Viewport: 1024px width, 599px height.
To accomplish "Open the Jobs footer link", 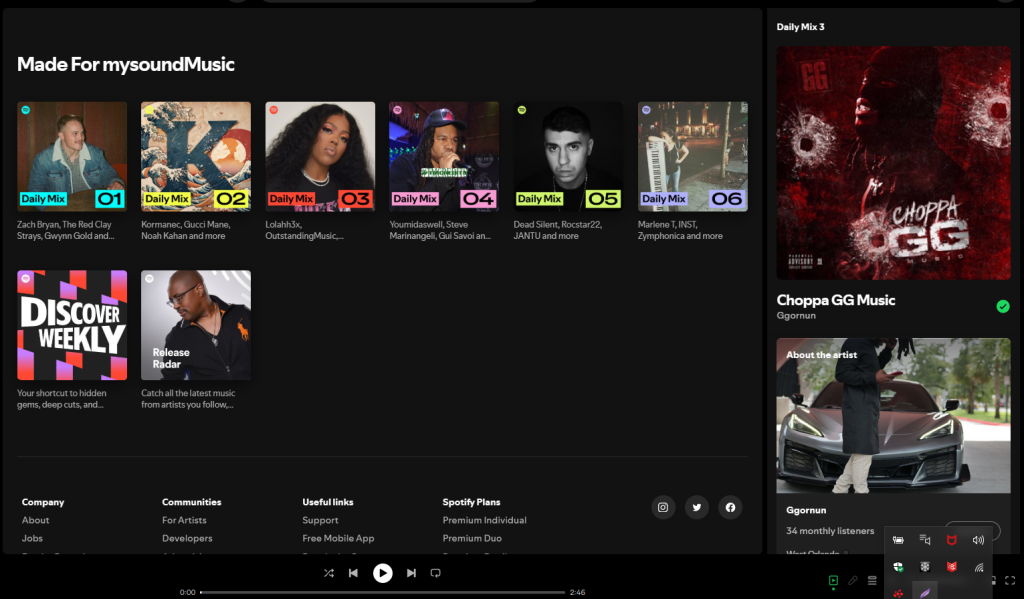I will 32,539.
